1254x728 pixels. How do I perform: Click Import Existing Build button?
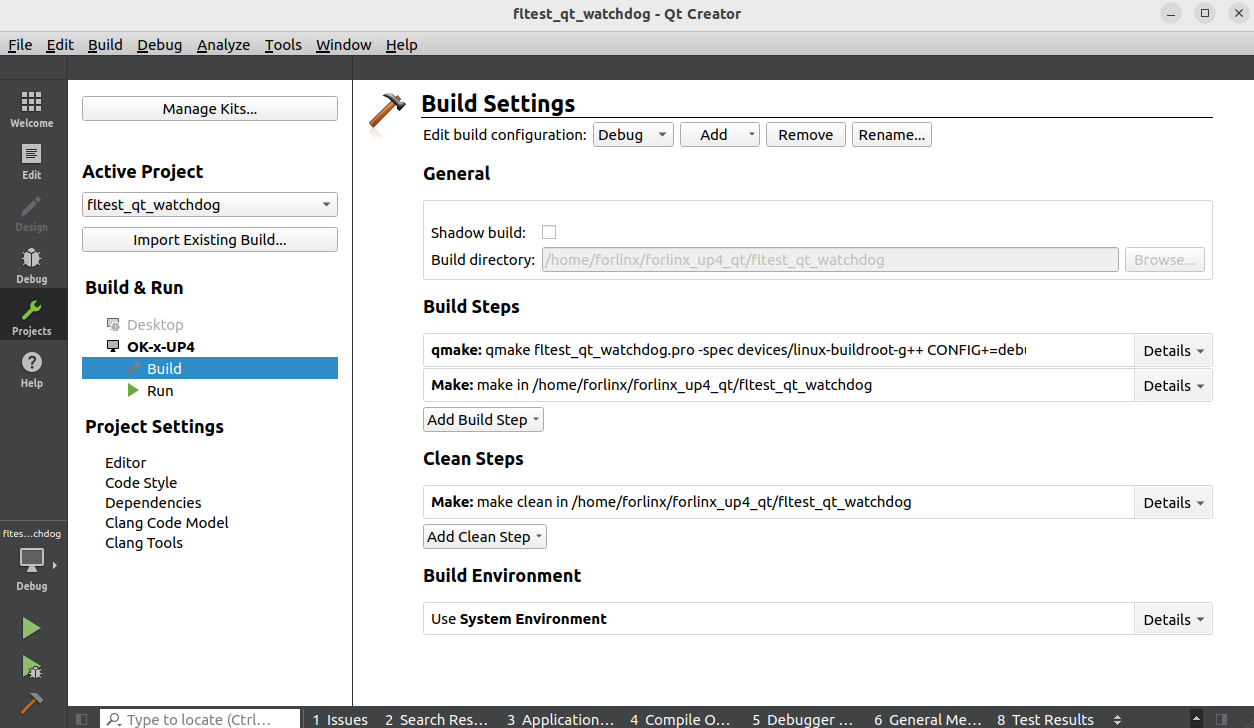210,240
